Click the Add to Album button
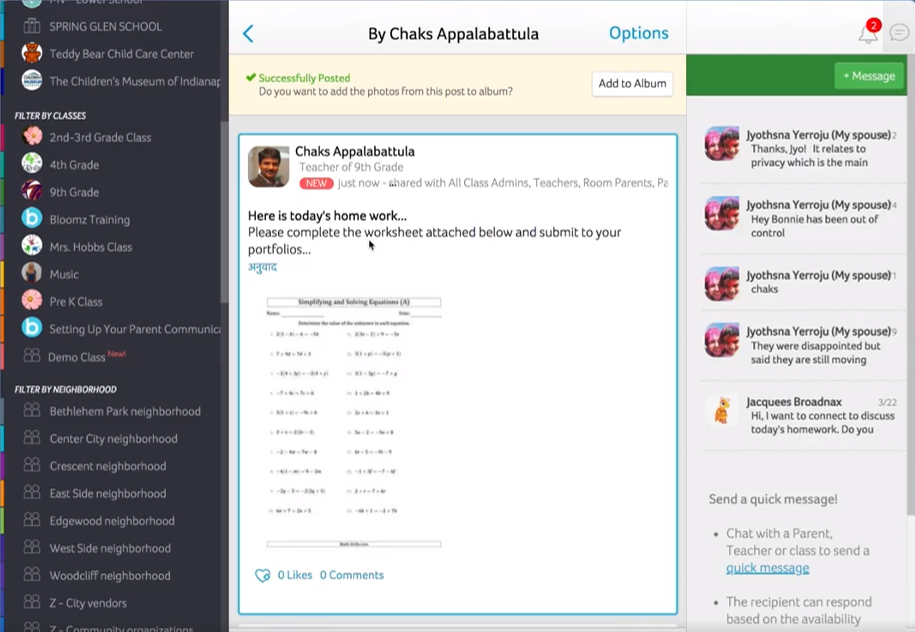This screenshot has height=632, width=915. [x=632, y=84]
